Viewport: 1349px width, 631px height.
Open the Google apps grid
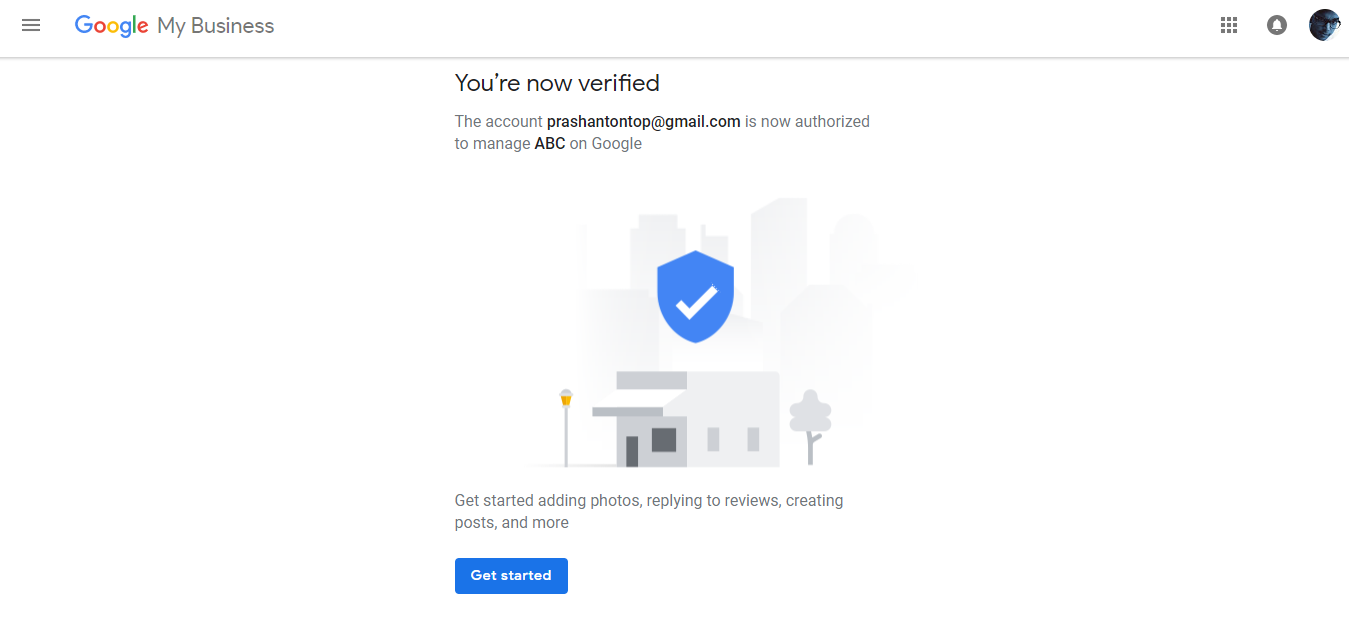coord(1229,26)
